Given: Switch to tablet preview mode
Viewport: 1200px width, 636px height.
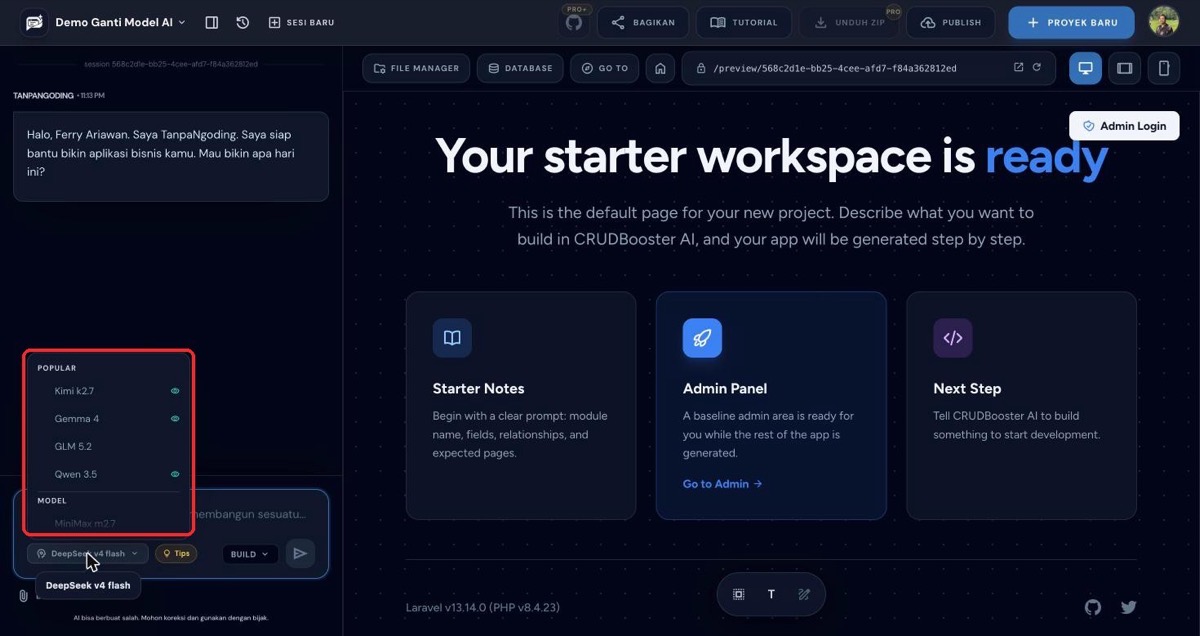Looking at the screenshot, I should click(1125, 68).
